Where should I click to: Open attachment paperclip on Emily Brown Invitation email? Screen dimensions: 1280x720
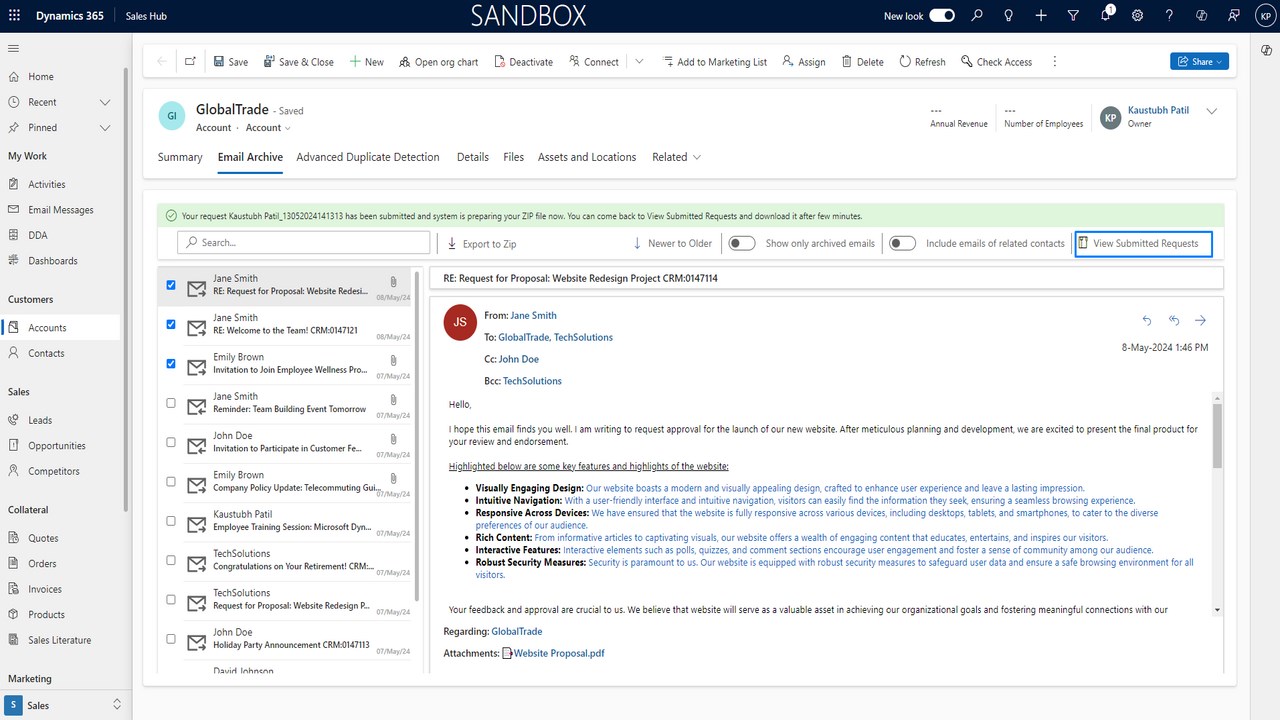[394, 360]
